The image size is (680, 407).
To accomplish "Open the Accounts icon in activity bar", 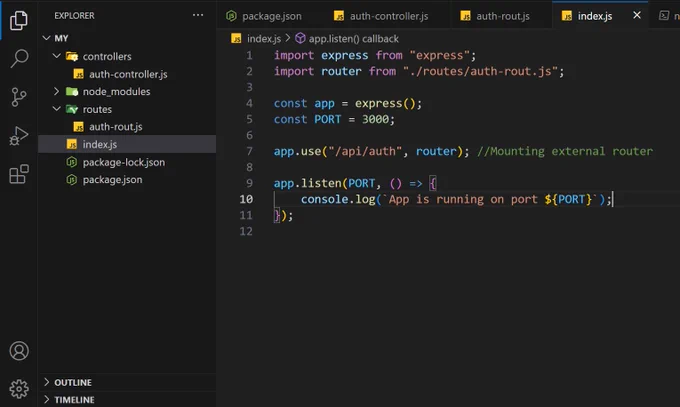I will (19, 351).
